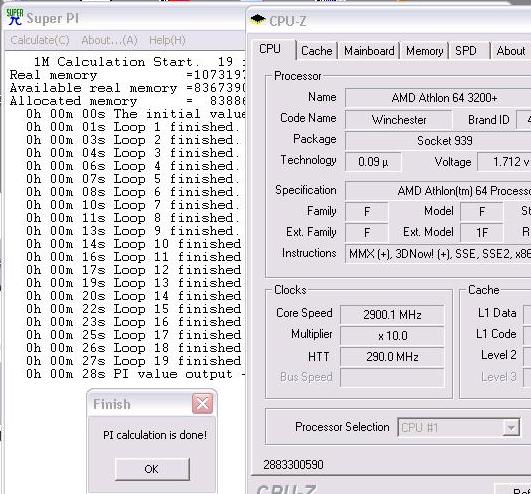The height and width of the screenshot is (494, 531).
Task: Click the HTT value 290.0 MHz
Action: pos(392,357)
